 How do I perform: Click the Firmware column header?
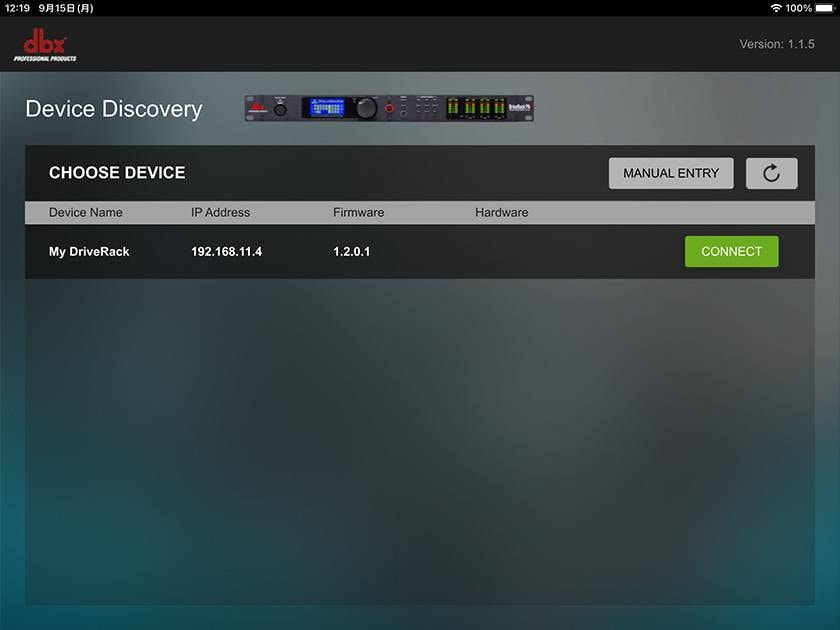[358, 212]
